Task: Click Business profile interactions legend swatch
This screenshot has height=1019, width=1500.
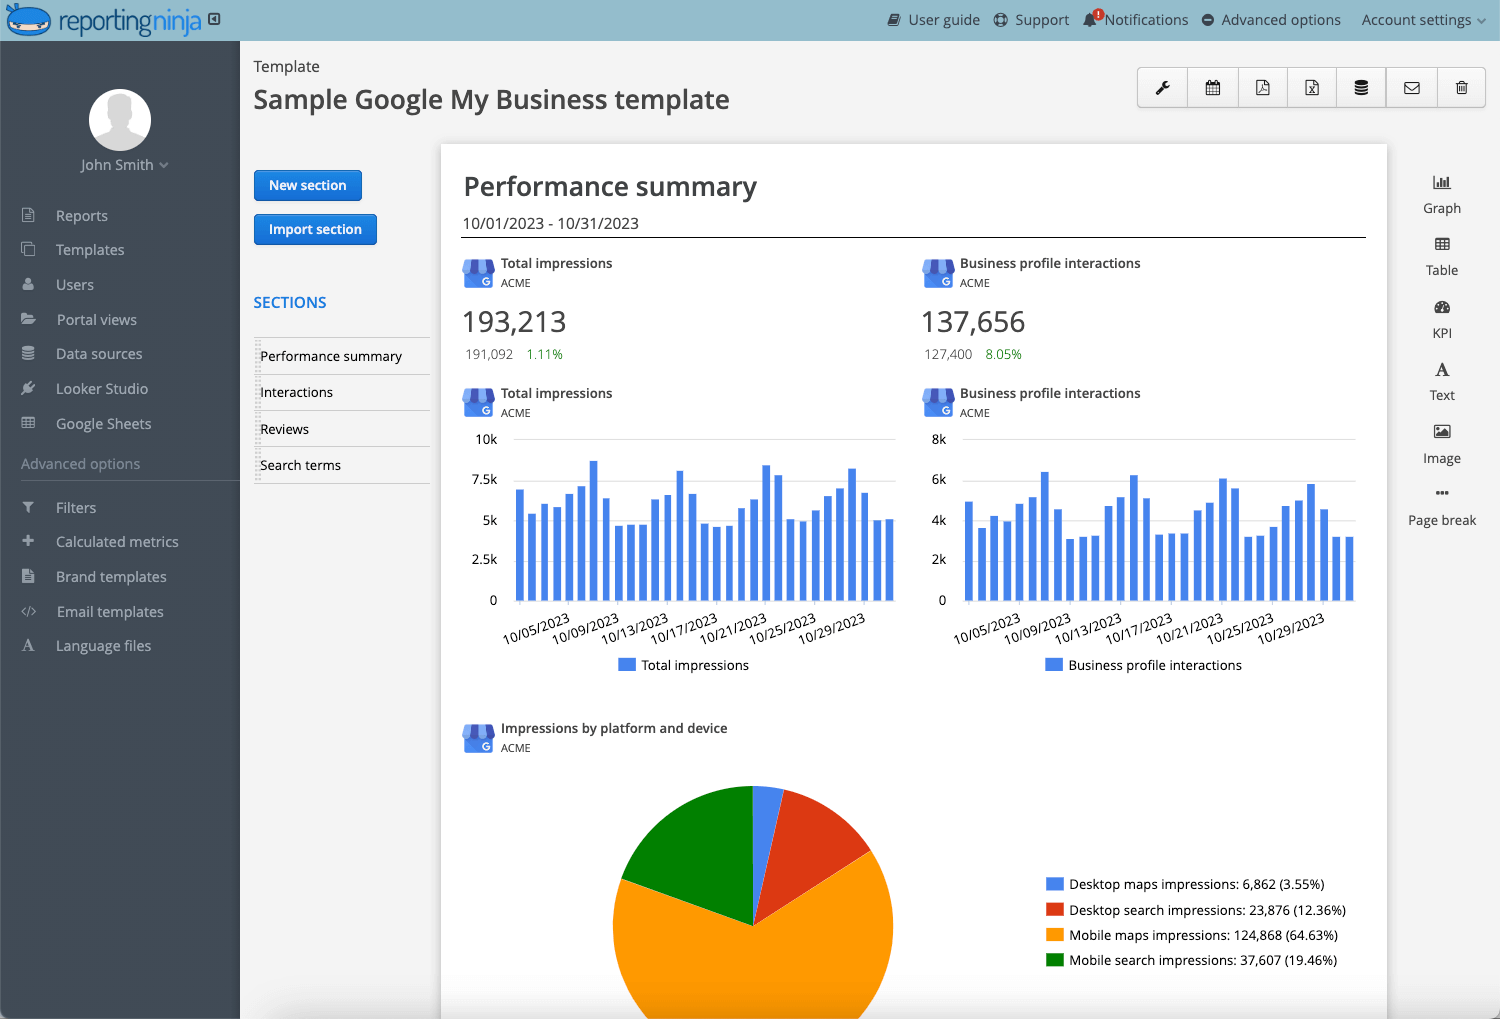Action: click(1054, 665)
